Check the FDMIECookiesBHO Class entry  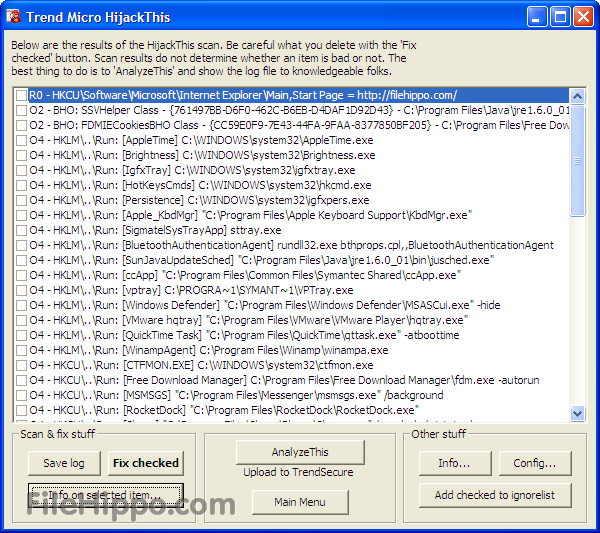(21, 125)
